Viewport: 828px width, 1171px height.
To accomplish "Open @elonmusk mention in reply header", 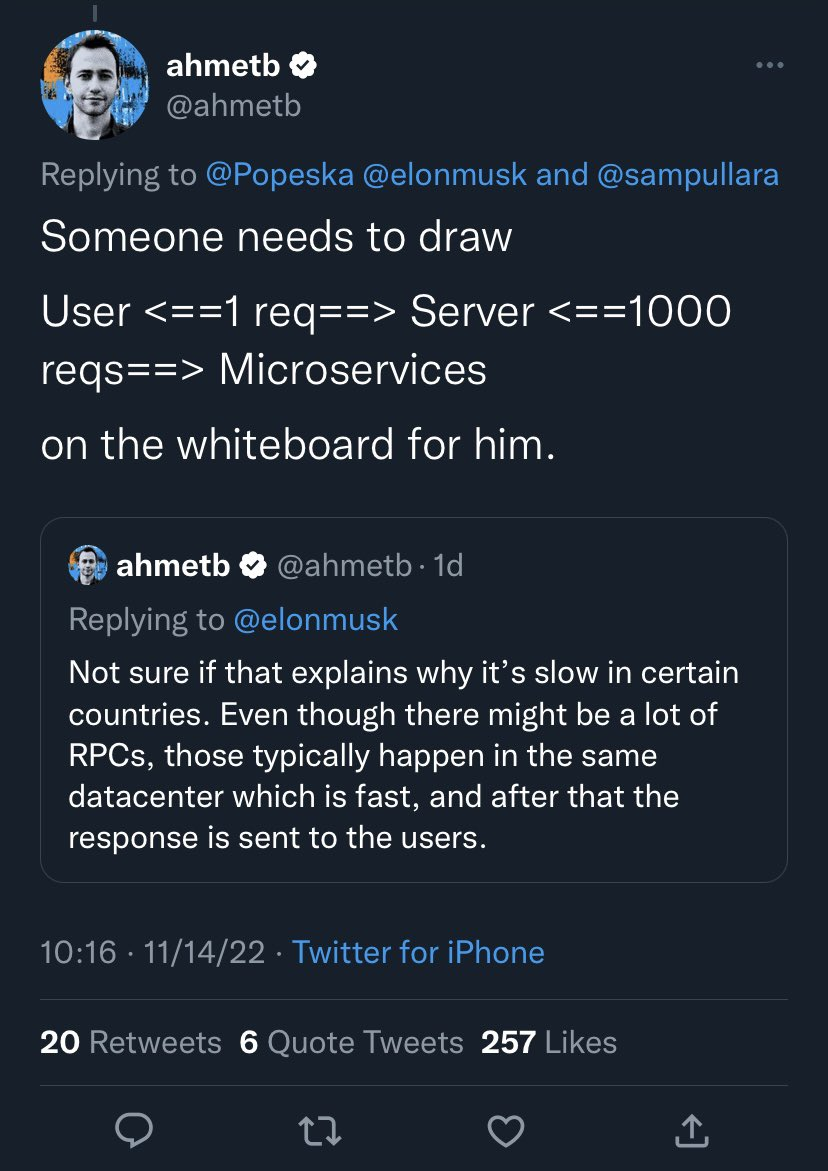I will (443, 175).
